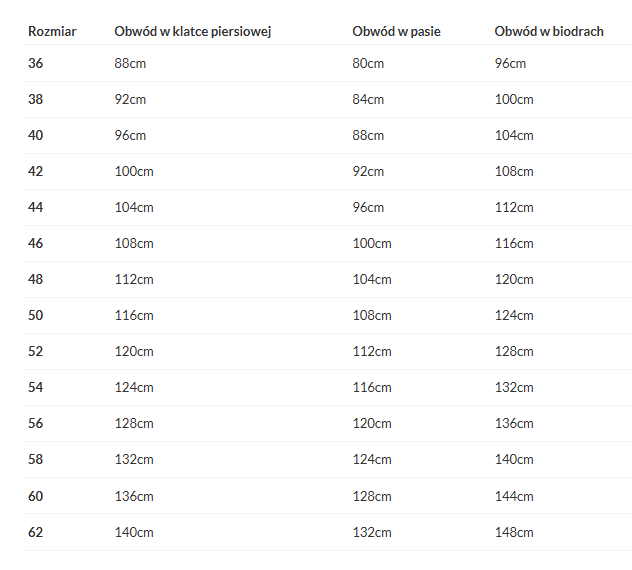This screenshot has width=632, height=570.
Task: Click hip value 96cm in size 36 row
Action: (510, 63)
